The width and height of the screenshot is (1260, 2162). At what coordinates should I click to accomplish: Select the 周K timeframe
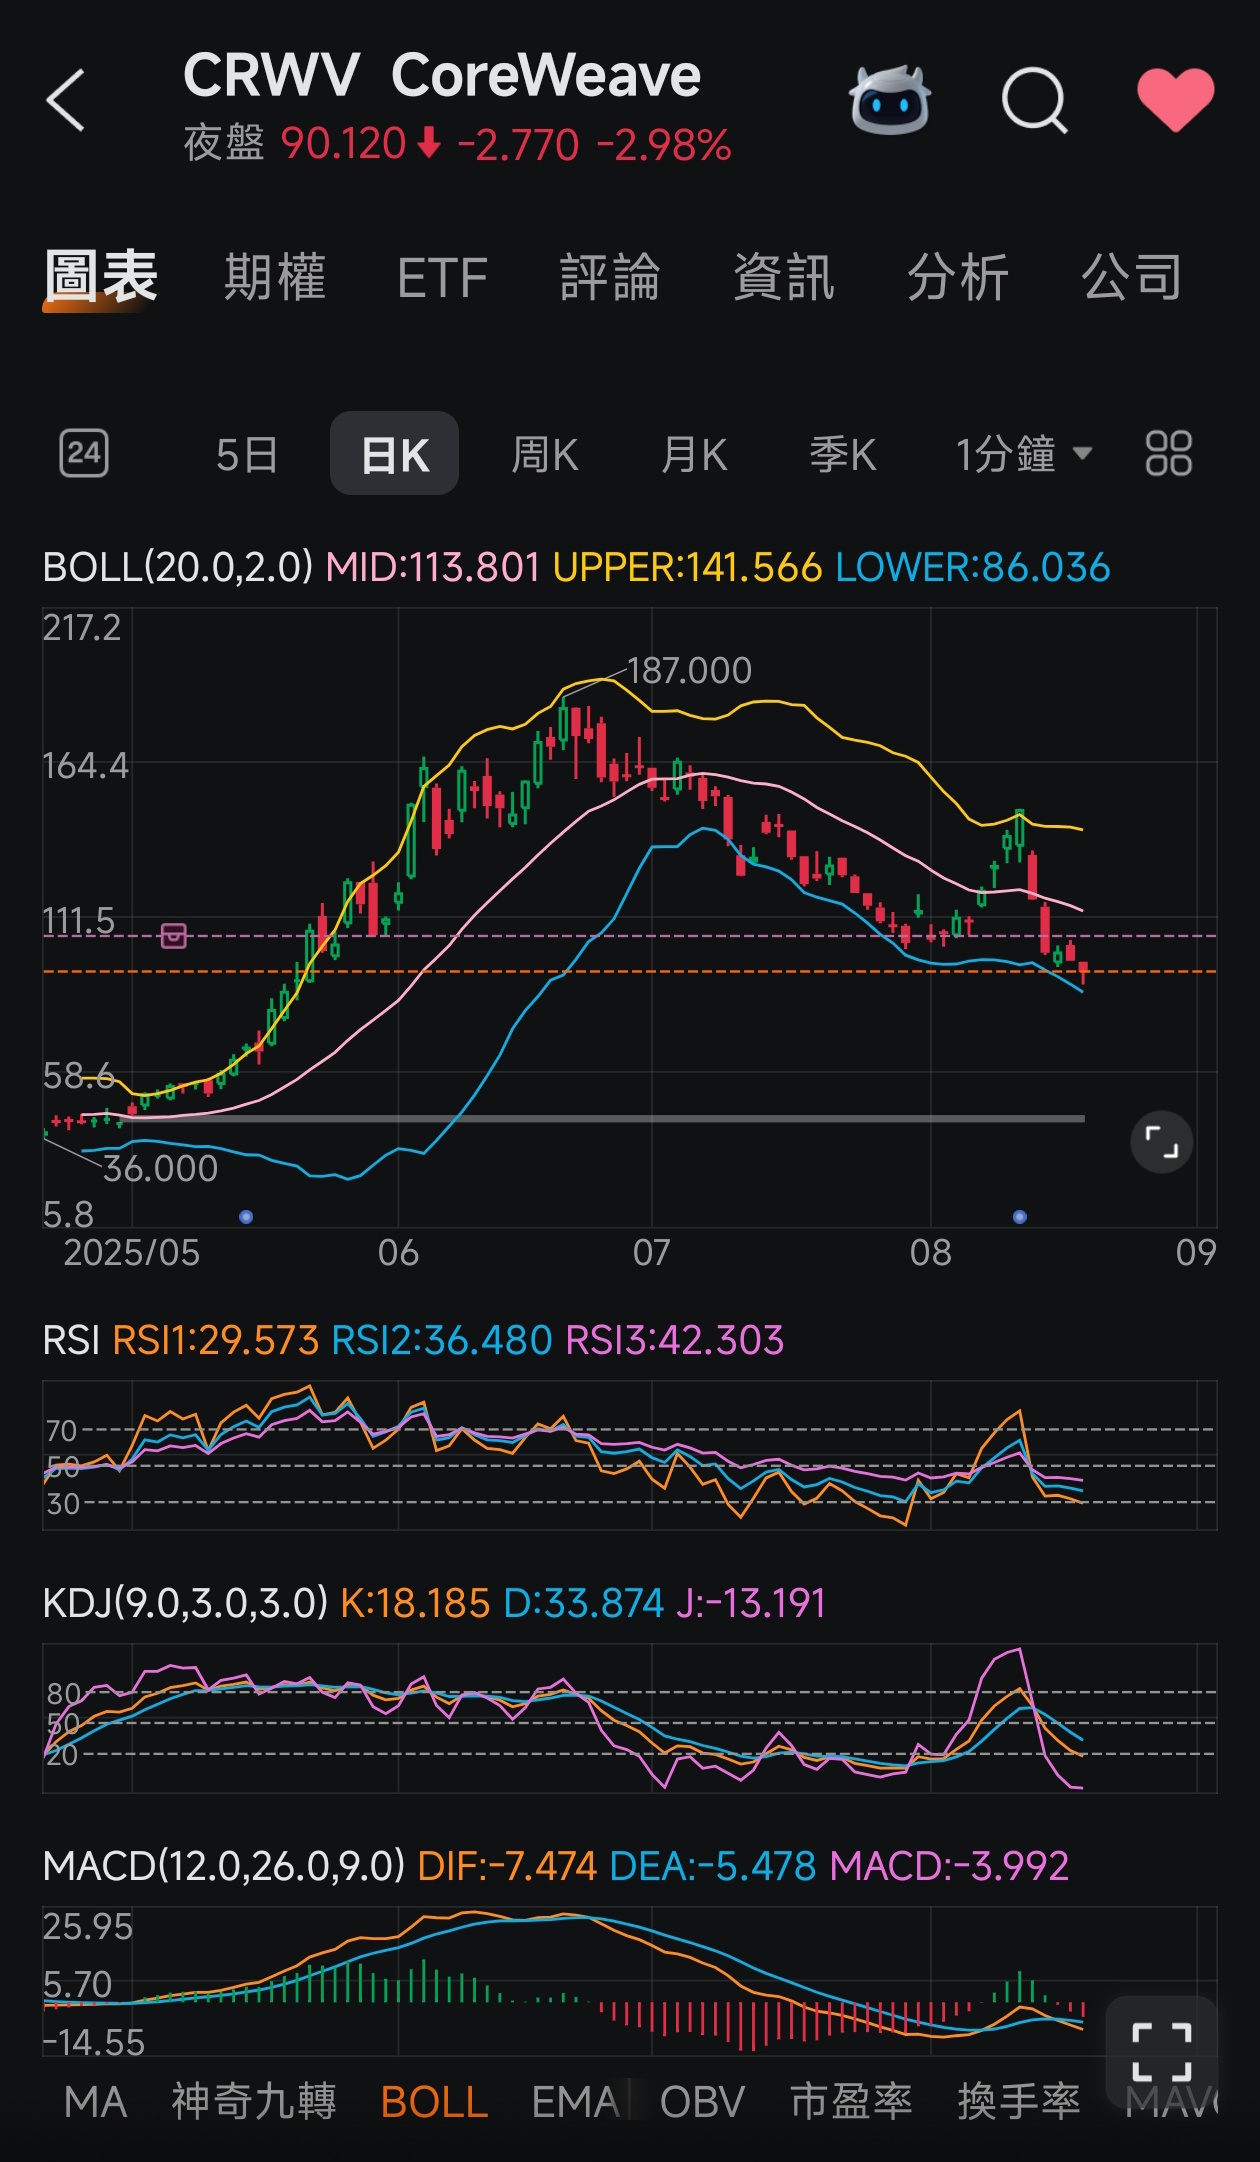(x=544, y=454)
